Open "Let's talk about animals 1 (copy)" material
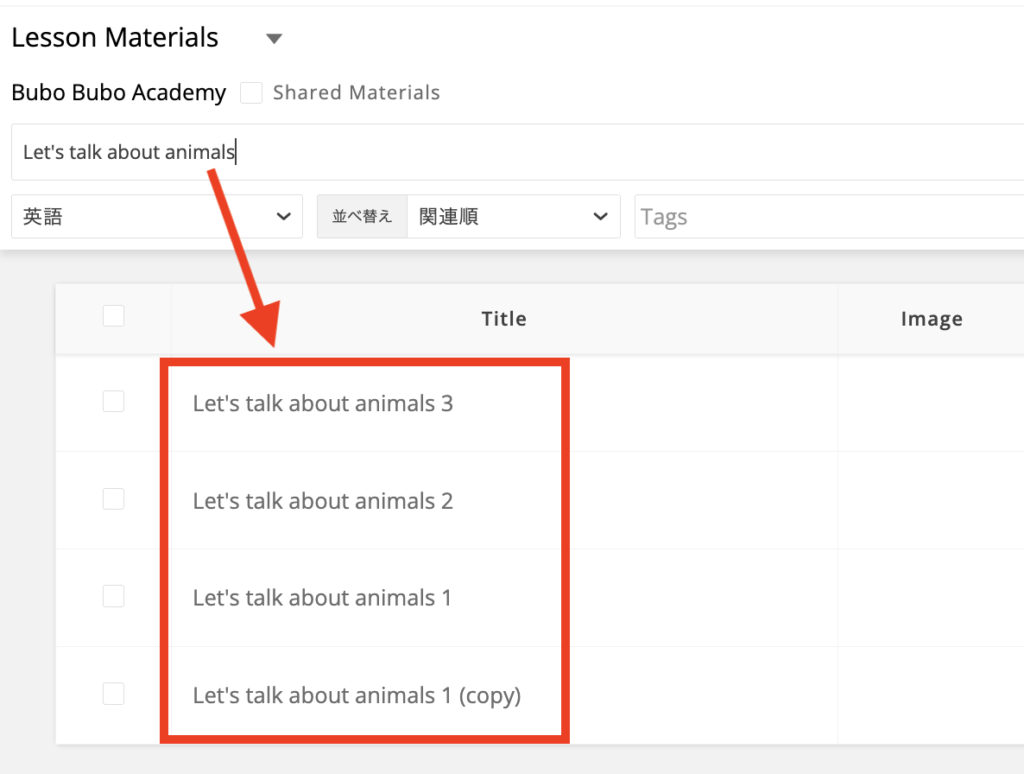1024x774 pixels. pyautogui.click(x=356, y=695)
